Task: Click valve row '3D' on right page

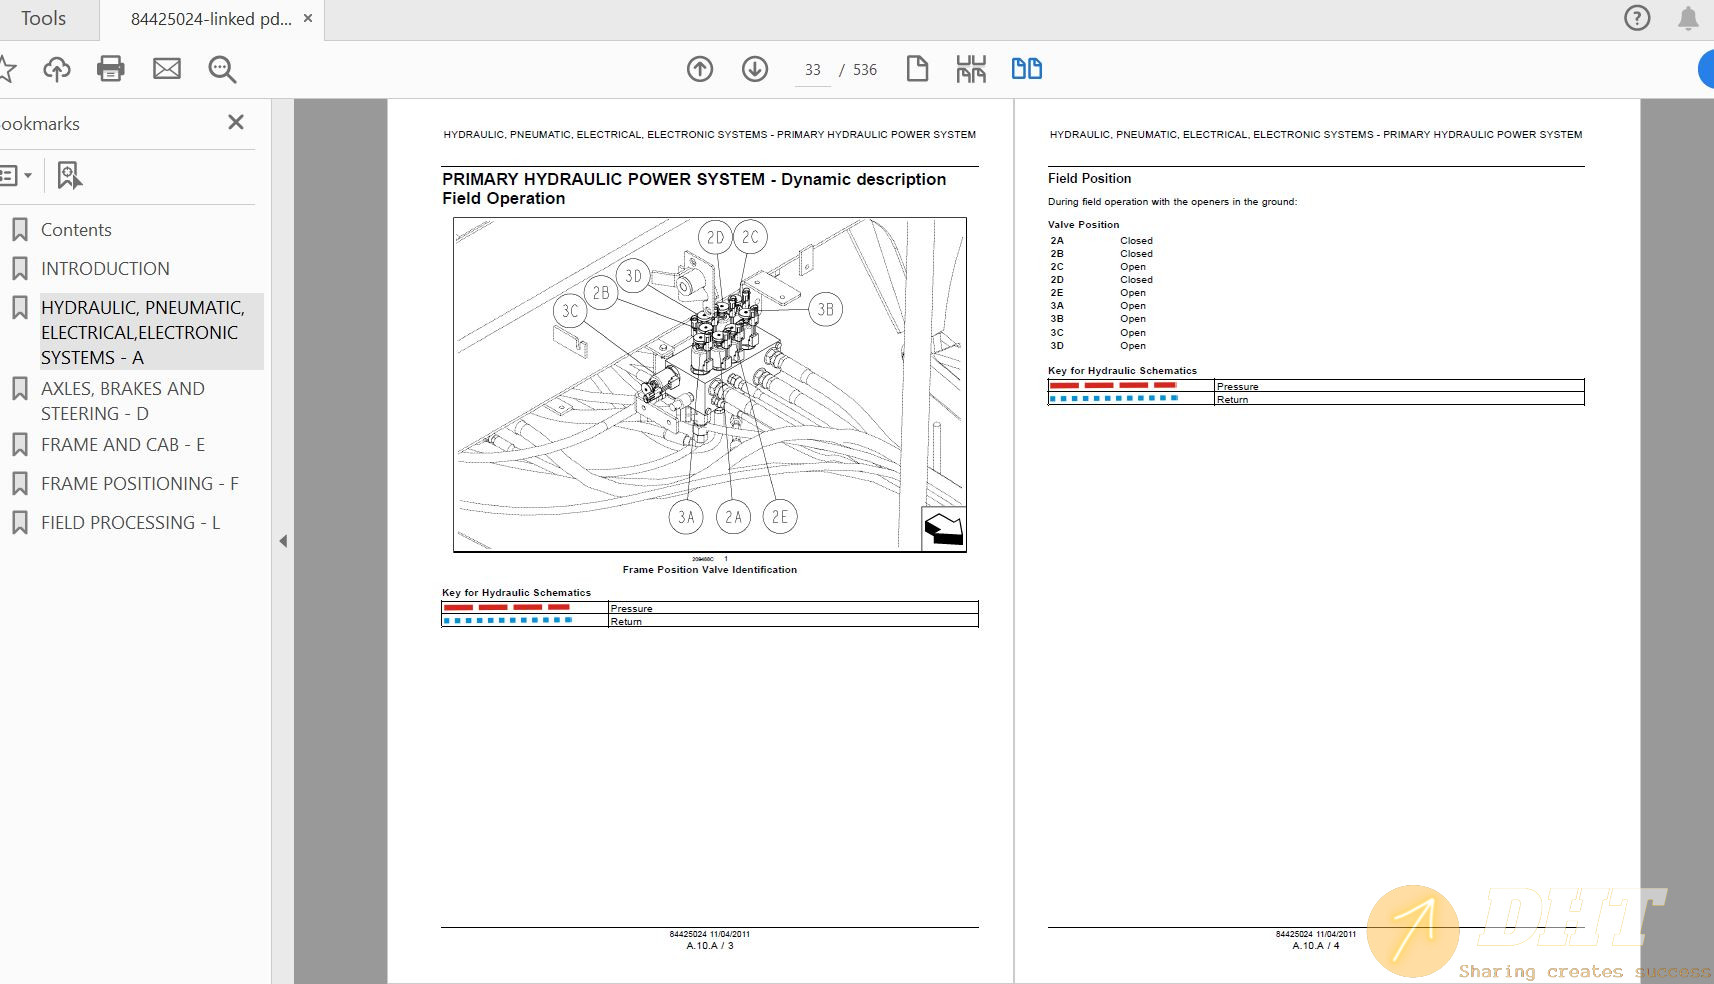Action: (1098, 346)
